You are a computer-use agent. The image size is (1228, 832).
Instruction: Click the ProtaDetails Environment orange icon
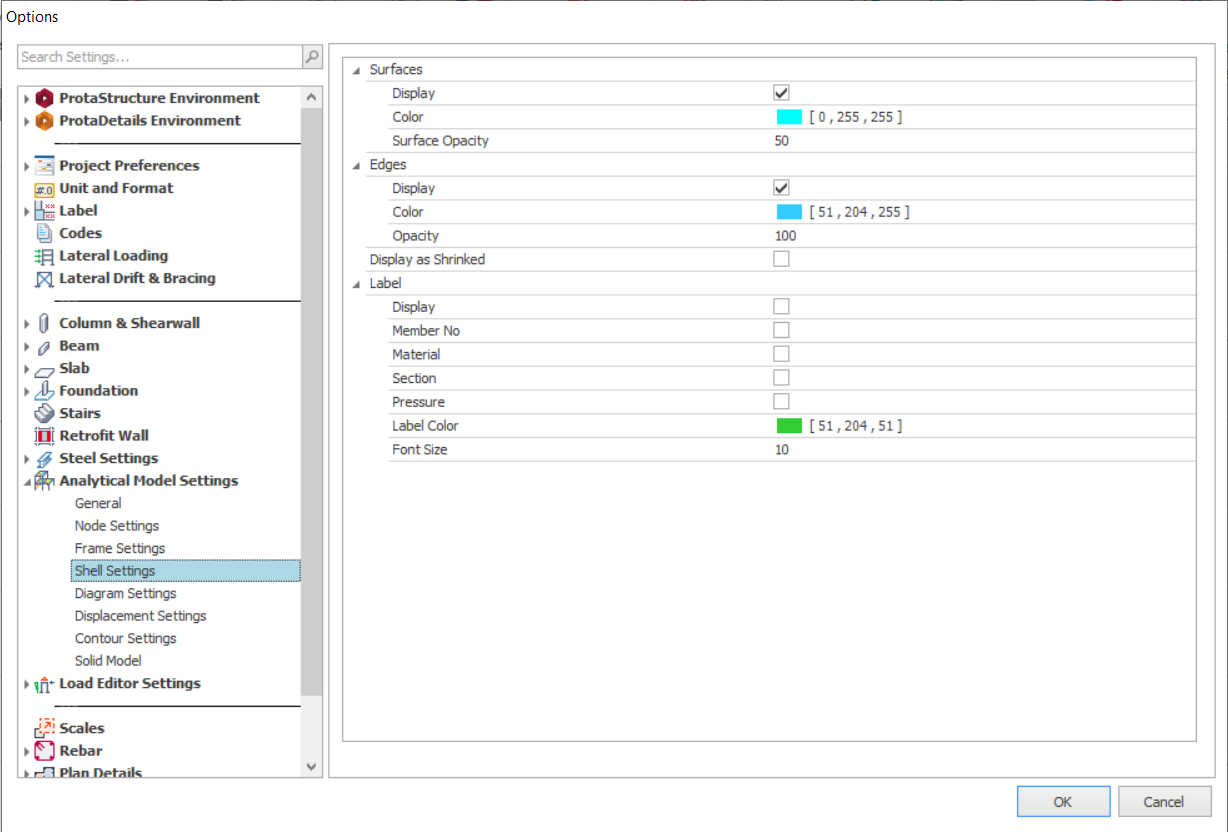(44, 121)
